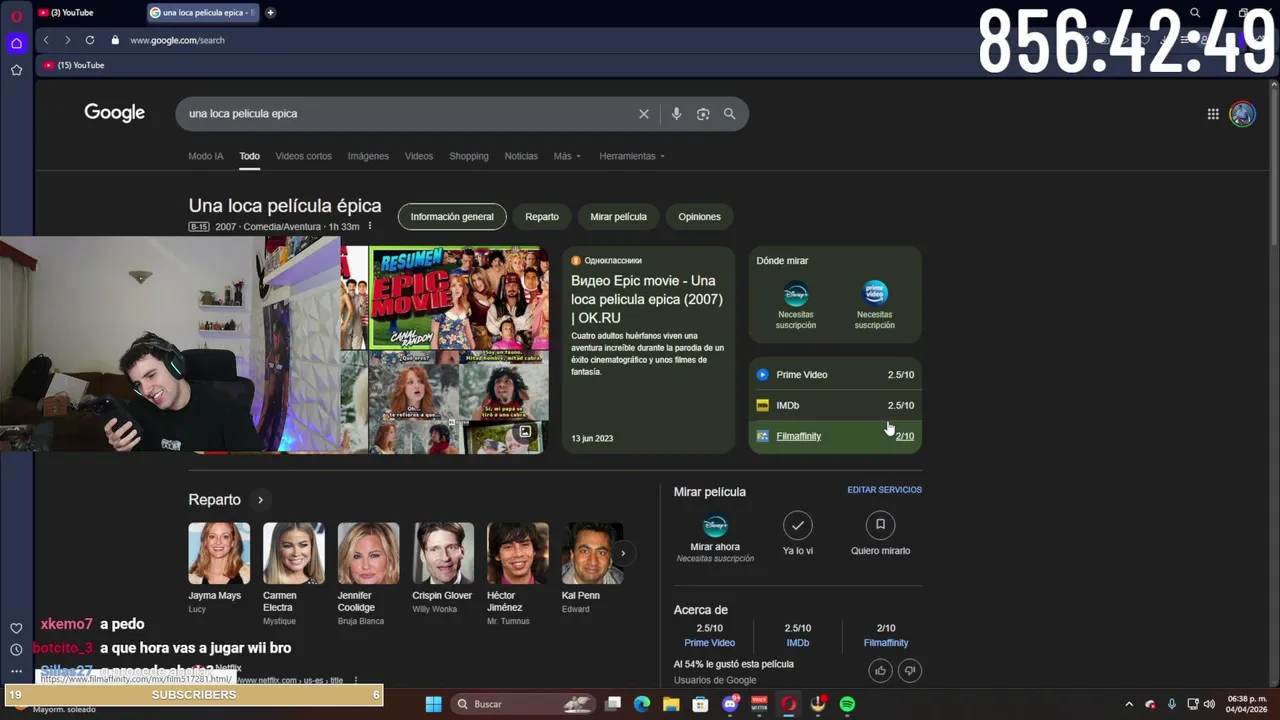Viewport: 1280px width, 720px height.
Task: Clear the search box with the X
Action: [x=644, y=114]
